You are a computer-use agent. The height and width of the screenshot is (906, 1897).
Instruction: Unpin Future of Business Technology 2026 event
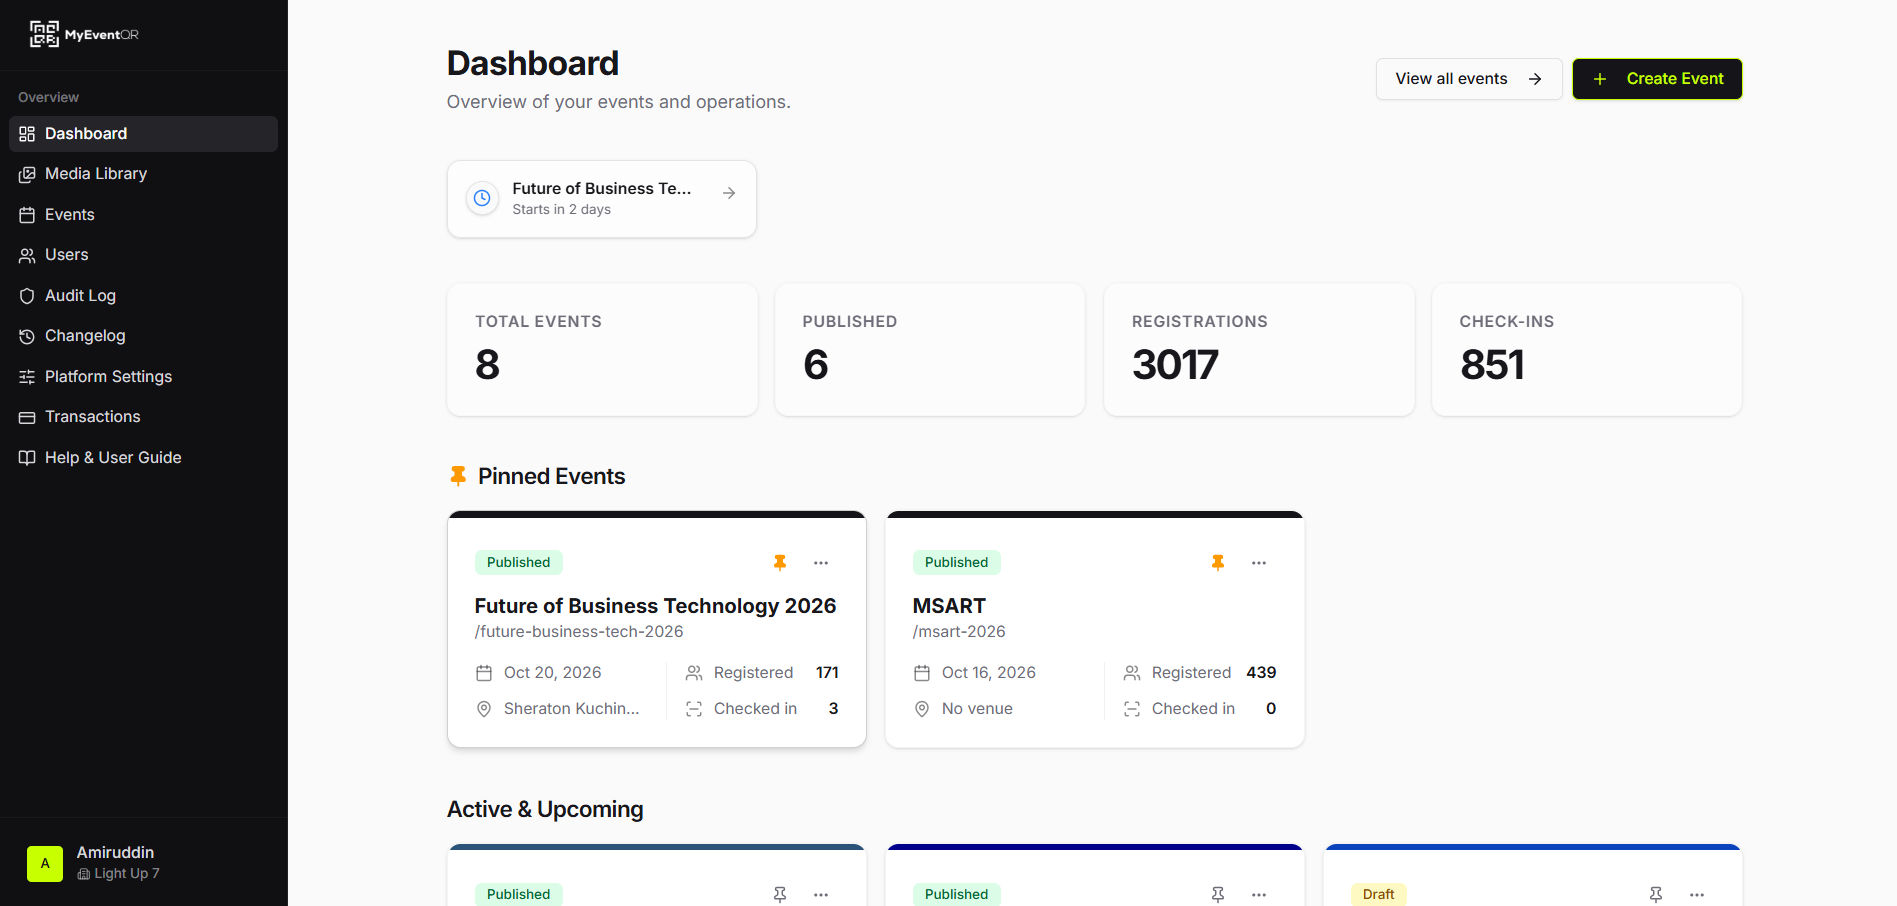780,563
